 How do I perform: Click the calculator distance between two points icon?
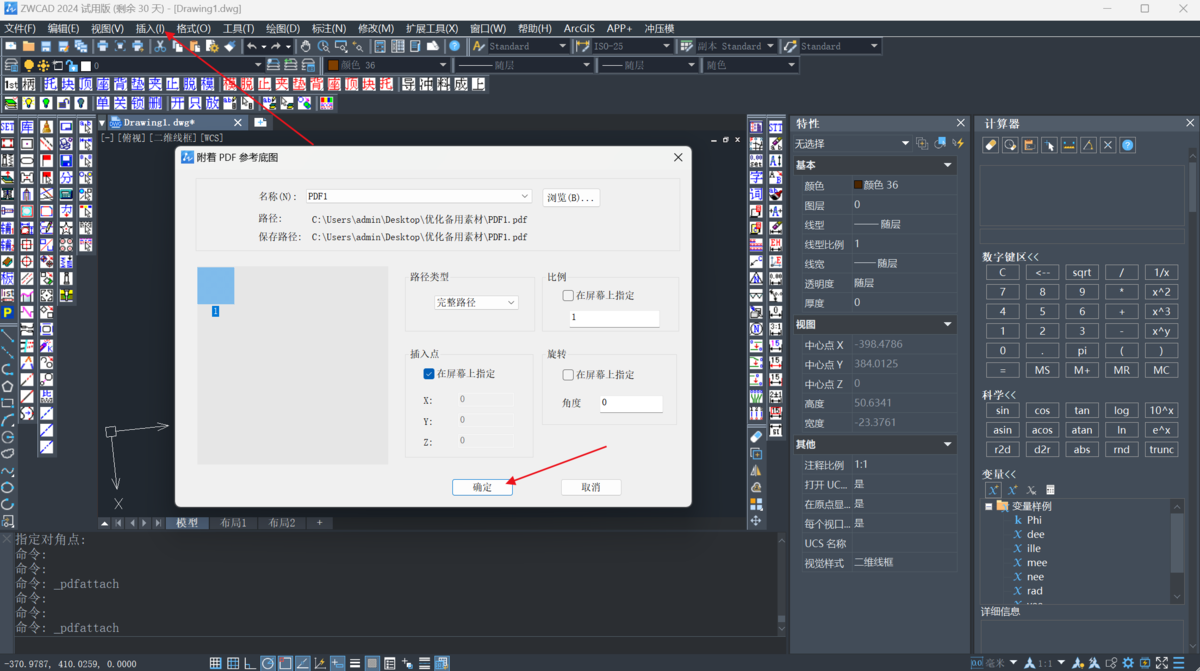tap(1069, 145)
